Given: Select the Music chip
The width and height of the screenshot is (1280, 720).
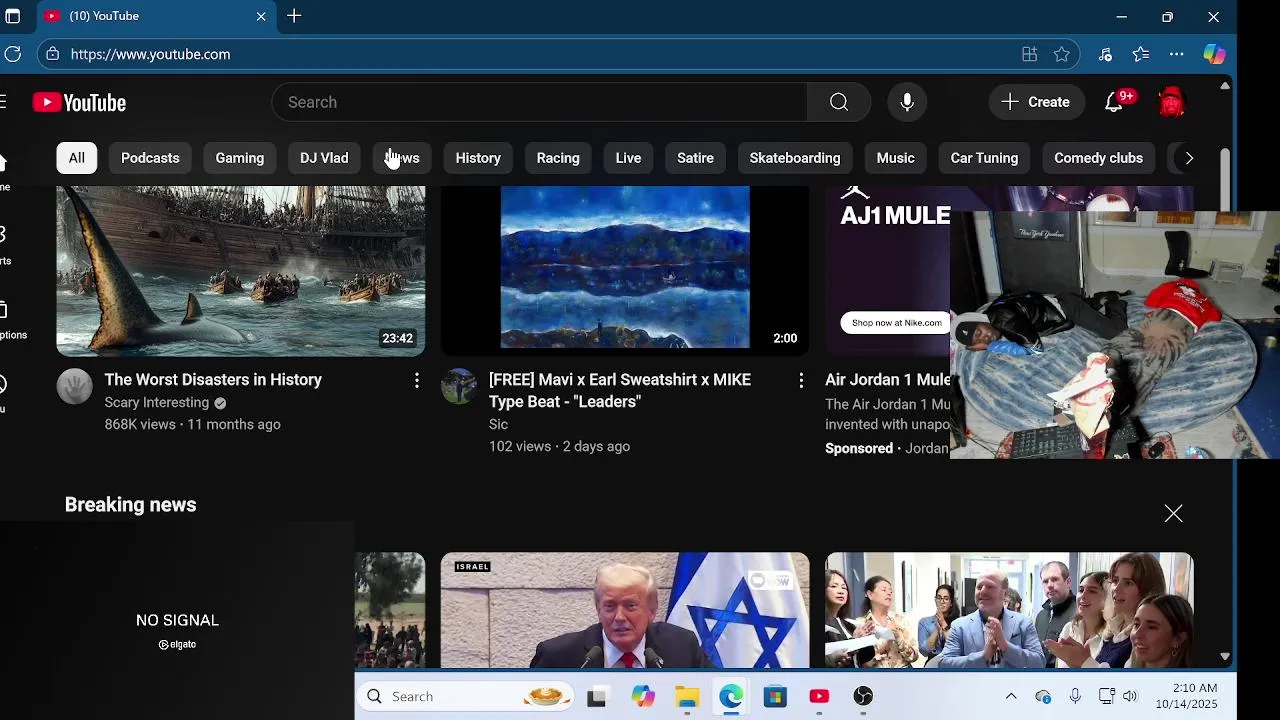Looking at the screenshot, I should click(x=896, y=158).
